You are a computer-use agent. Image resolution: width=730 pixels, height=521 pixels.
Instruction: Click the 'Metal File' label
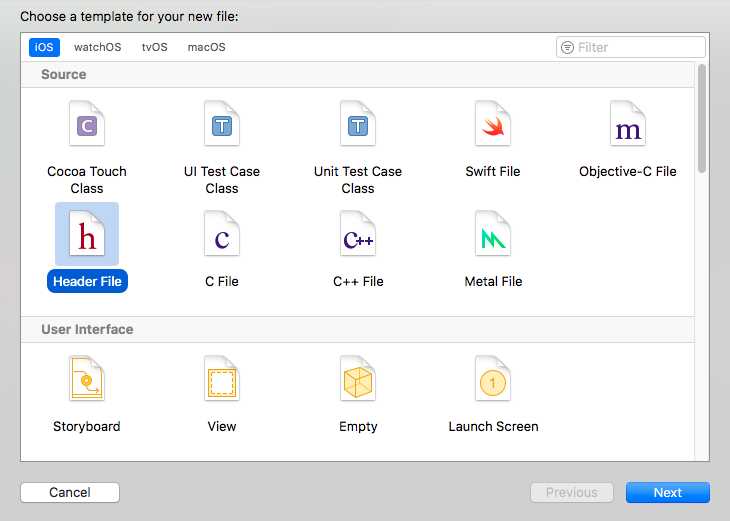coord(493,281)
